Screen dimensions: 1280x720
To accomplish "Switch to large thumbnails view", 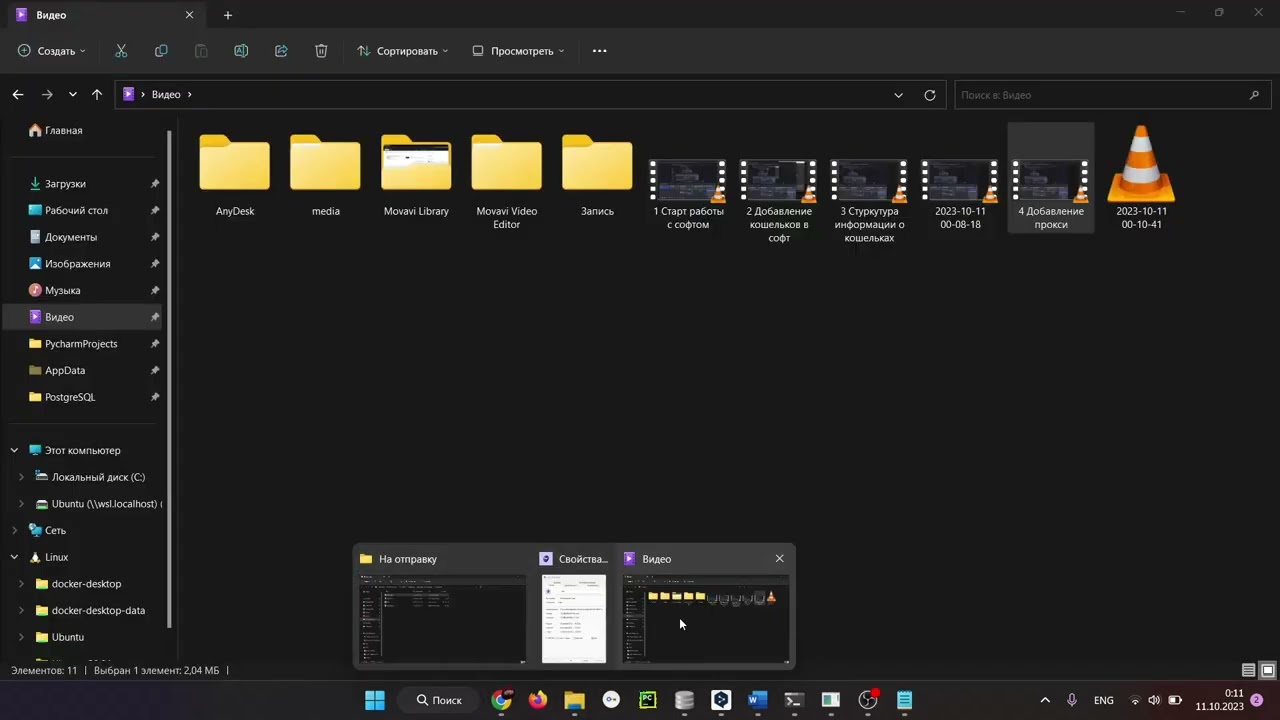I will tap(1268, 670).
